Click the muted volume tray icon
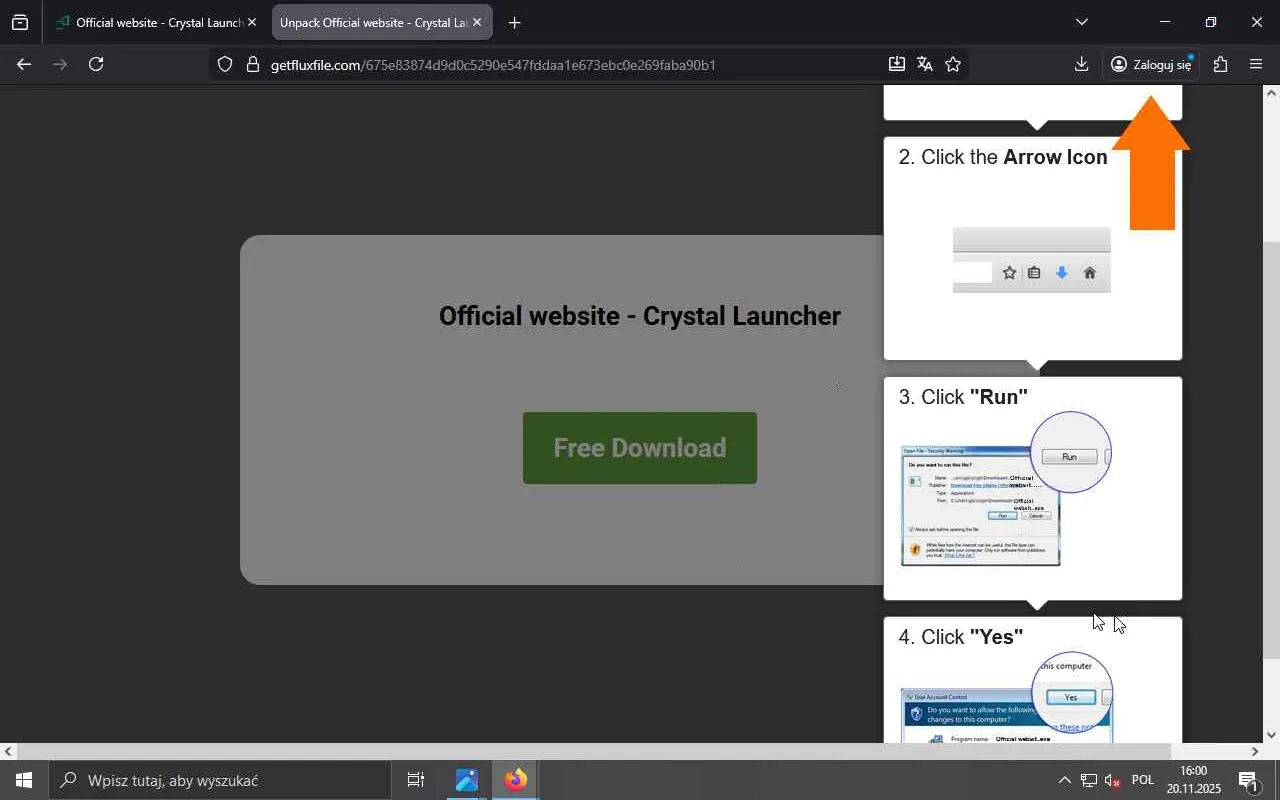Screen dimensions: 1280x800 pos(1112,780)
